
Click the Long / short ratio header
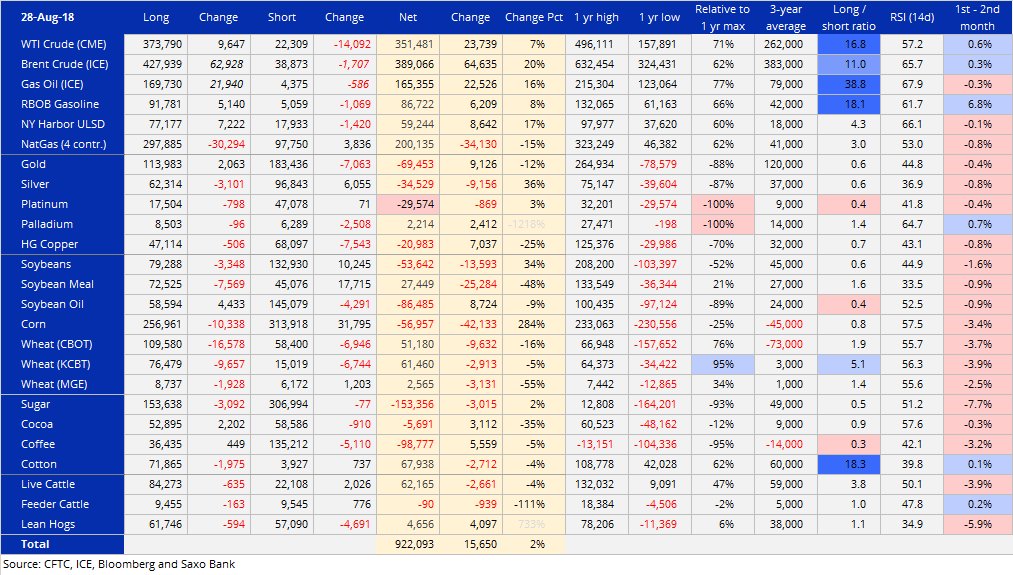pyautogui.click(x=850, y=17)
